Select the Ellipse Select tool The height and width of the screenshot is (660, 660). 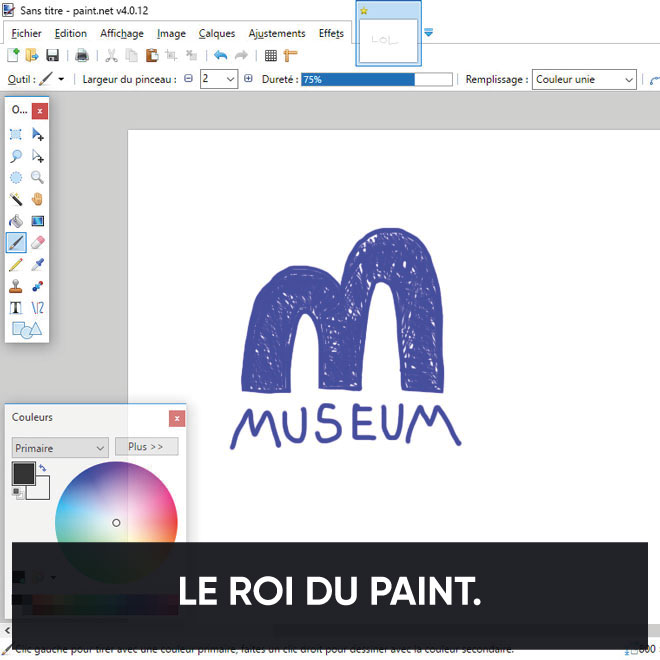(16, 178)
